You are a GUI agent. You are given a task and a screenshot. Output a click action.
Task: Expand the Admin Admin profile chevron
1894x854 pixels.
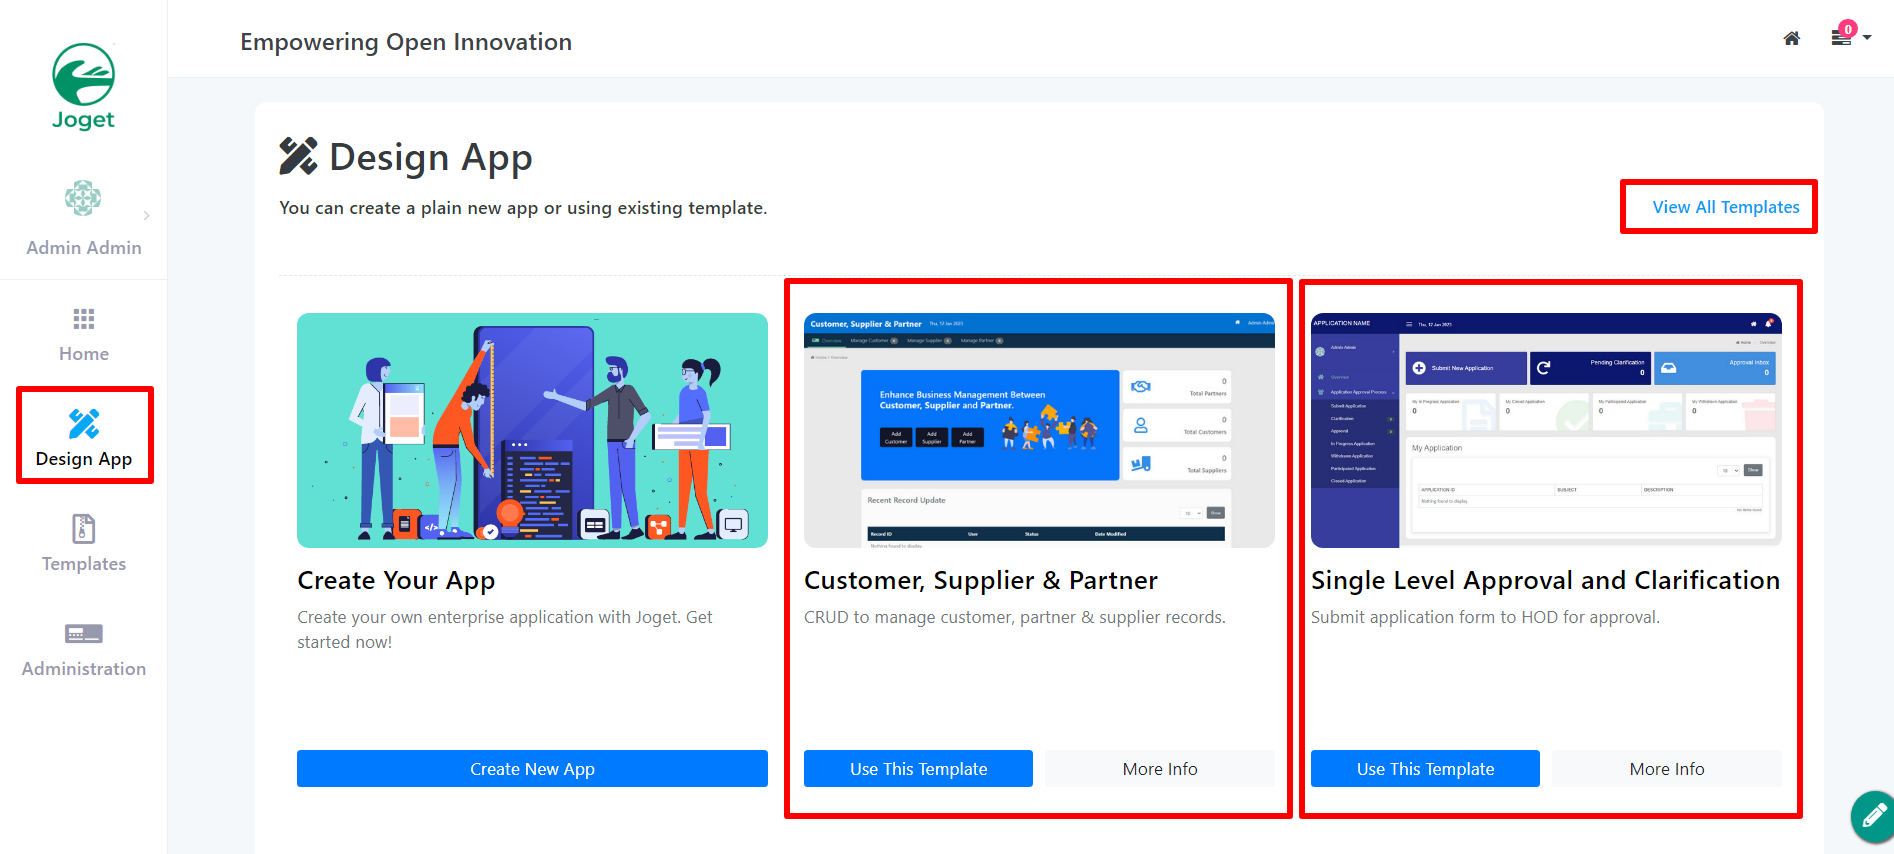tap(147, 215)
